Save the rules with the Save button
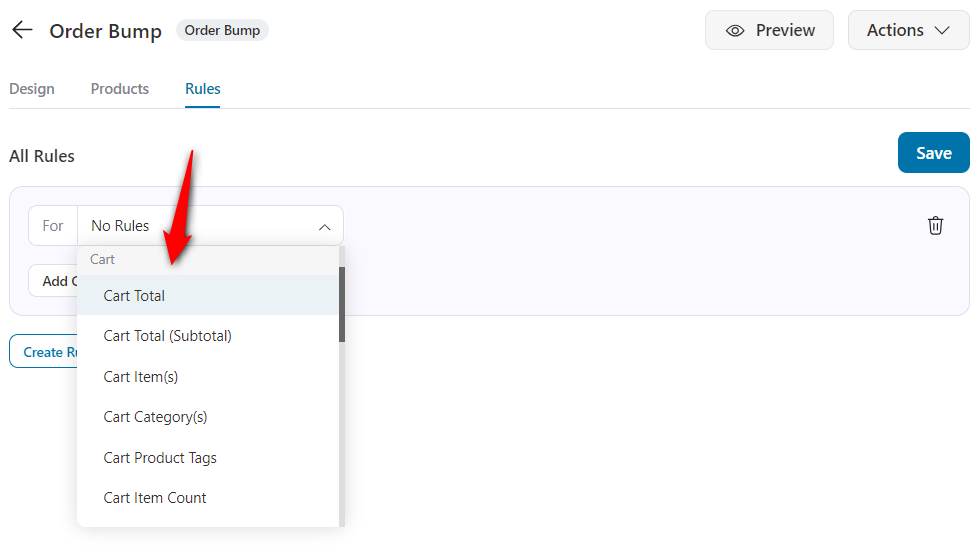Image resolution: width=979 pixels, height=552 pixels. pos(933,153)
